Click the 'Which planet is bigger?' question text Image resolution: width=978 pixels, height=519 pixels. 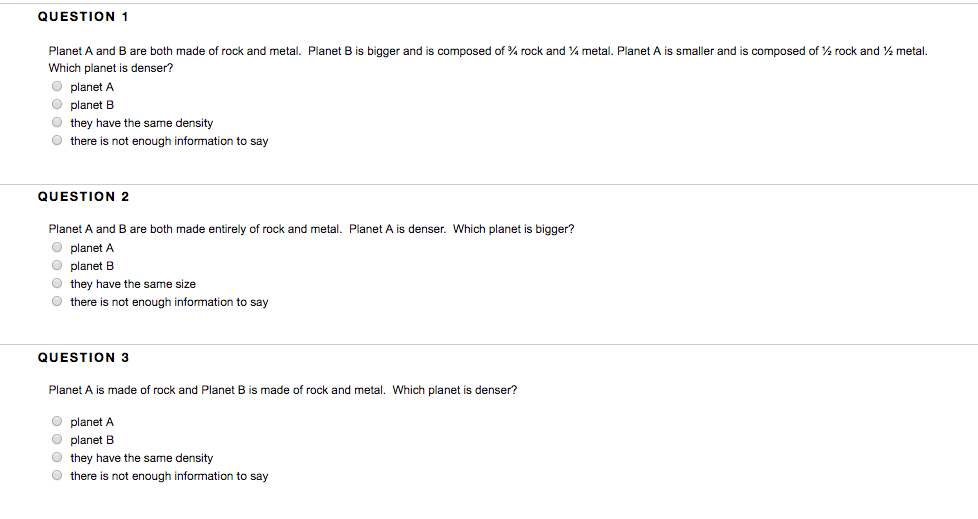pos(513,229)
